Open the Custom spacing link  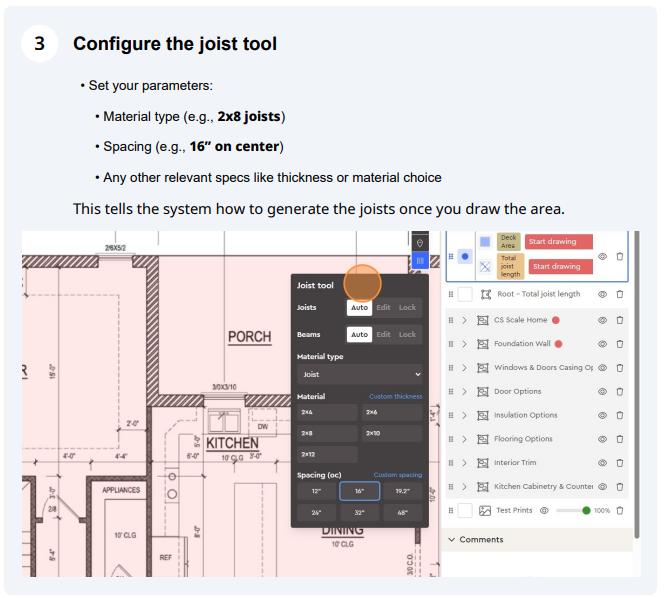point(398,475)
